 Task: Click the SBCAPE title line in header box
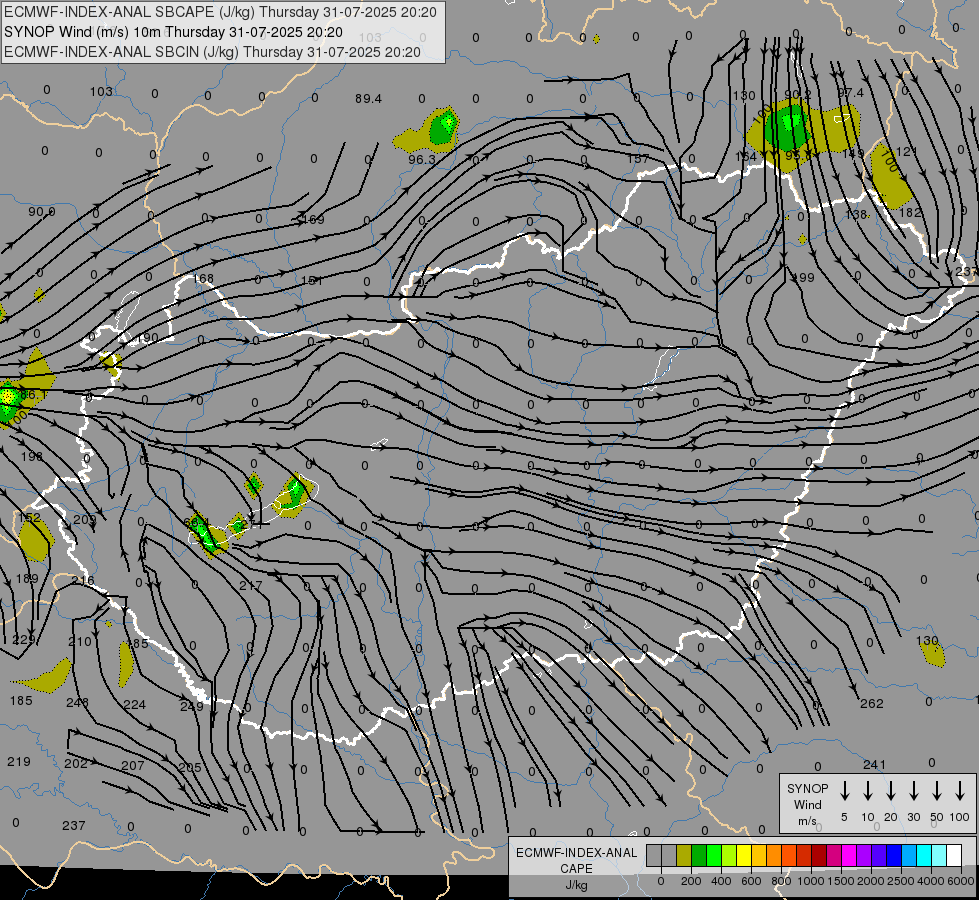(220, 12)
